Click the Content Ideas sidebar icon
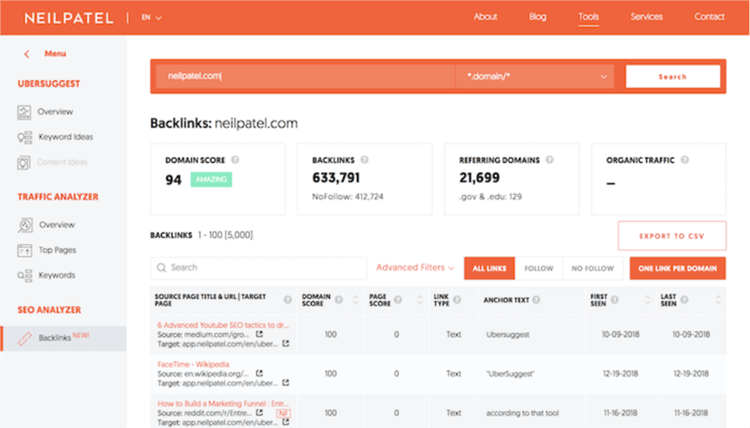Viewport: 750px width, 428px height. (23, 163)
